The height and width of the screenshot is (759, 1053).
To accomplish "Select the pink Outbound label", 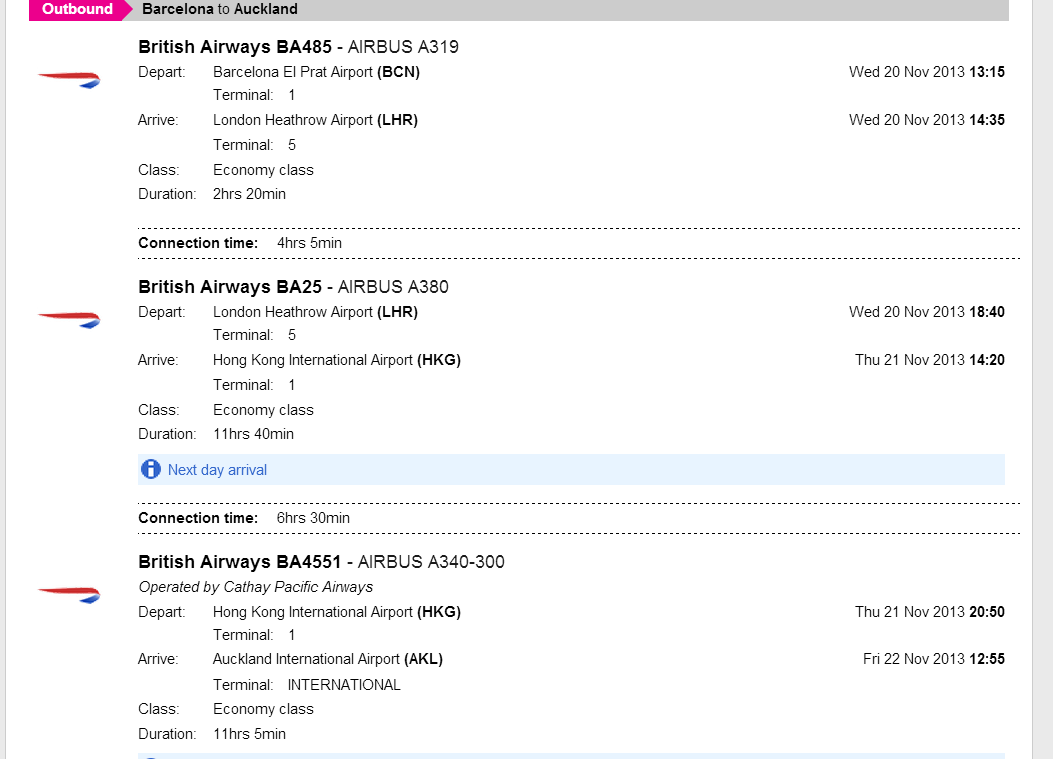I will coord(77,9).
